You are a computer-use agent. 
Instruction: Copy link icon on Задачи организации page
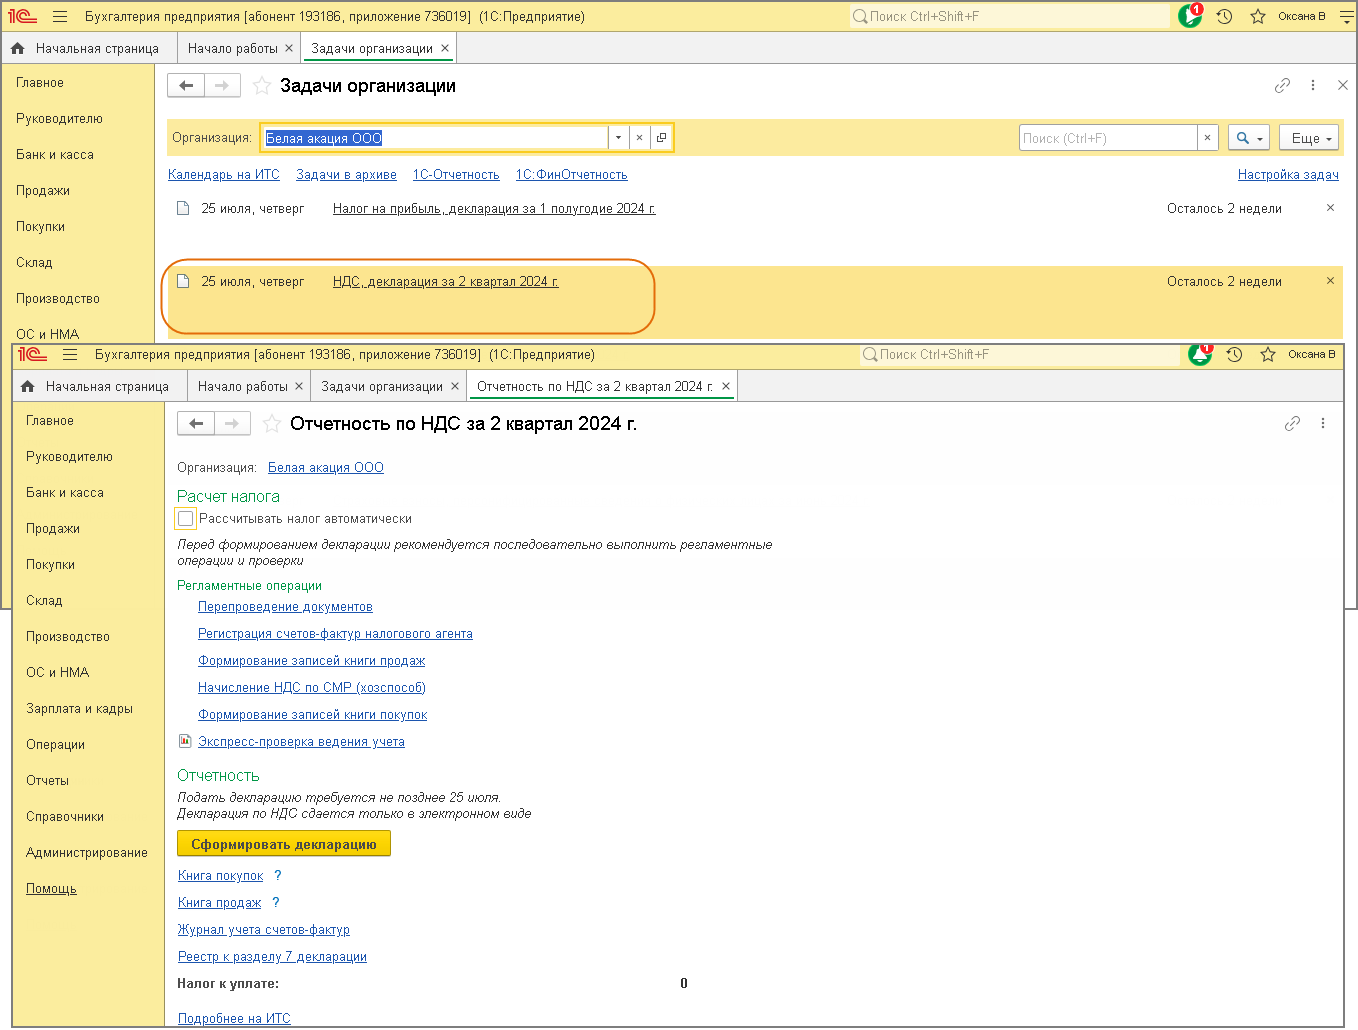[x=1282, y=86]
